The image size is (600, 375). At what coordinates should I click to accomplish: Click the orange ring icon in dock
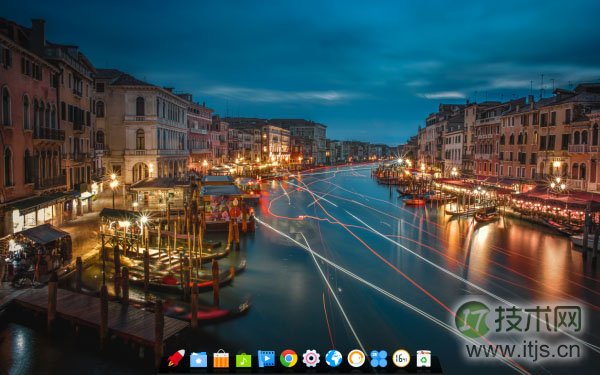356,359
